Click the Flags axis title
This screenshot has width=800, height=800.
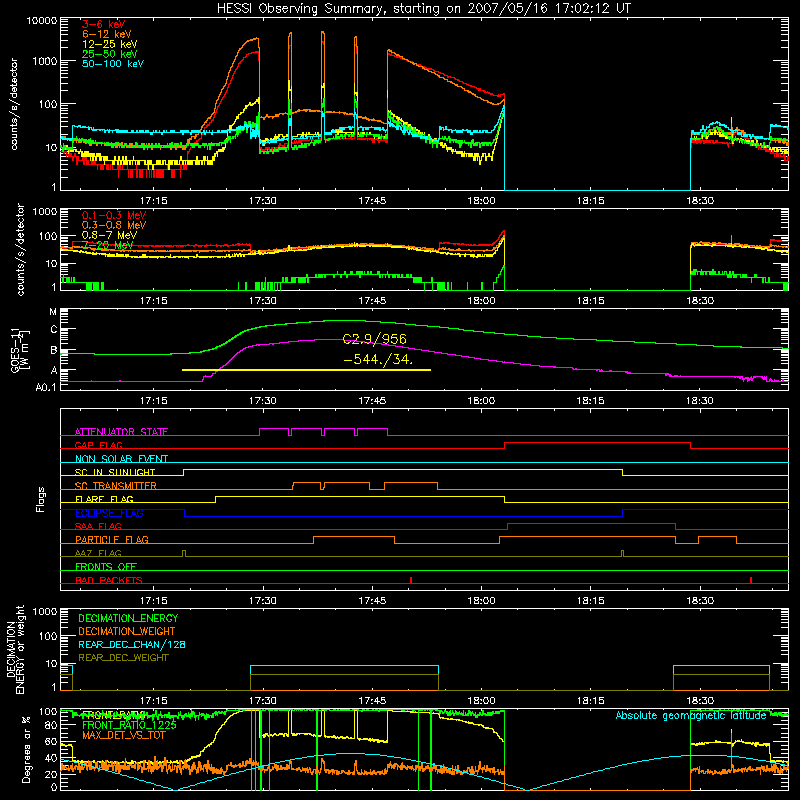pyautogui.click(x=41, y=499)
